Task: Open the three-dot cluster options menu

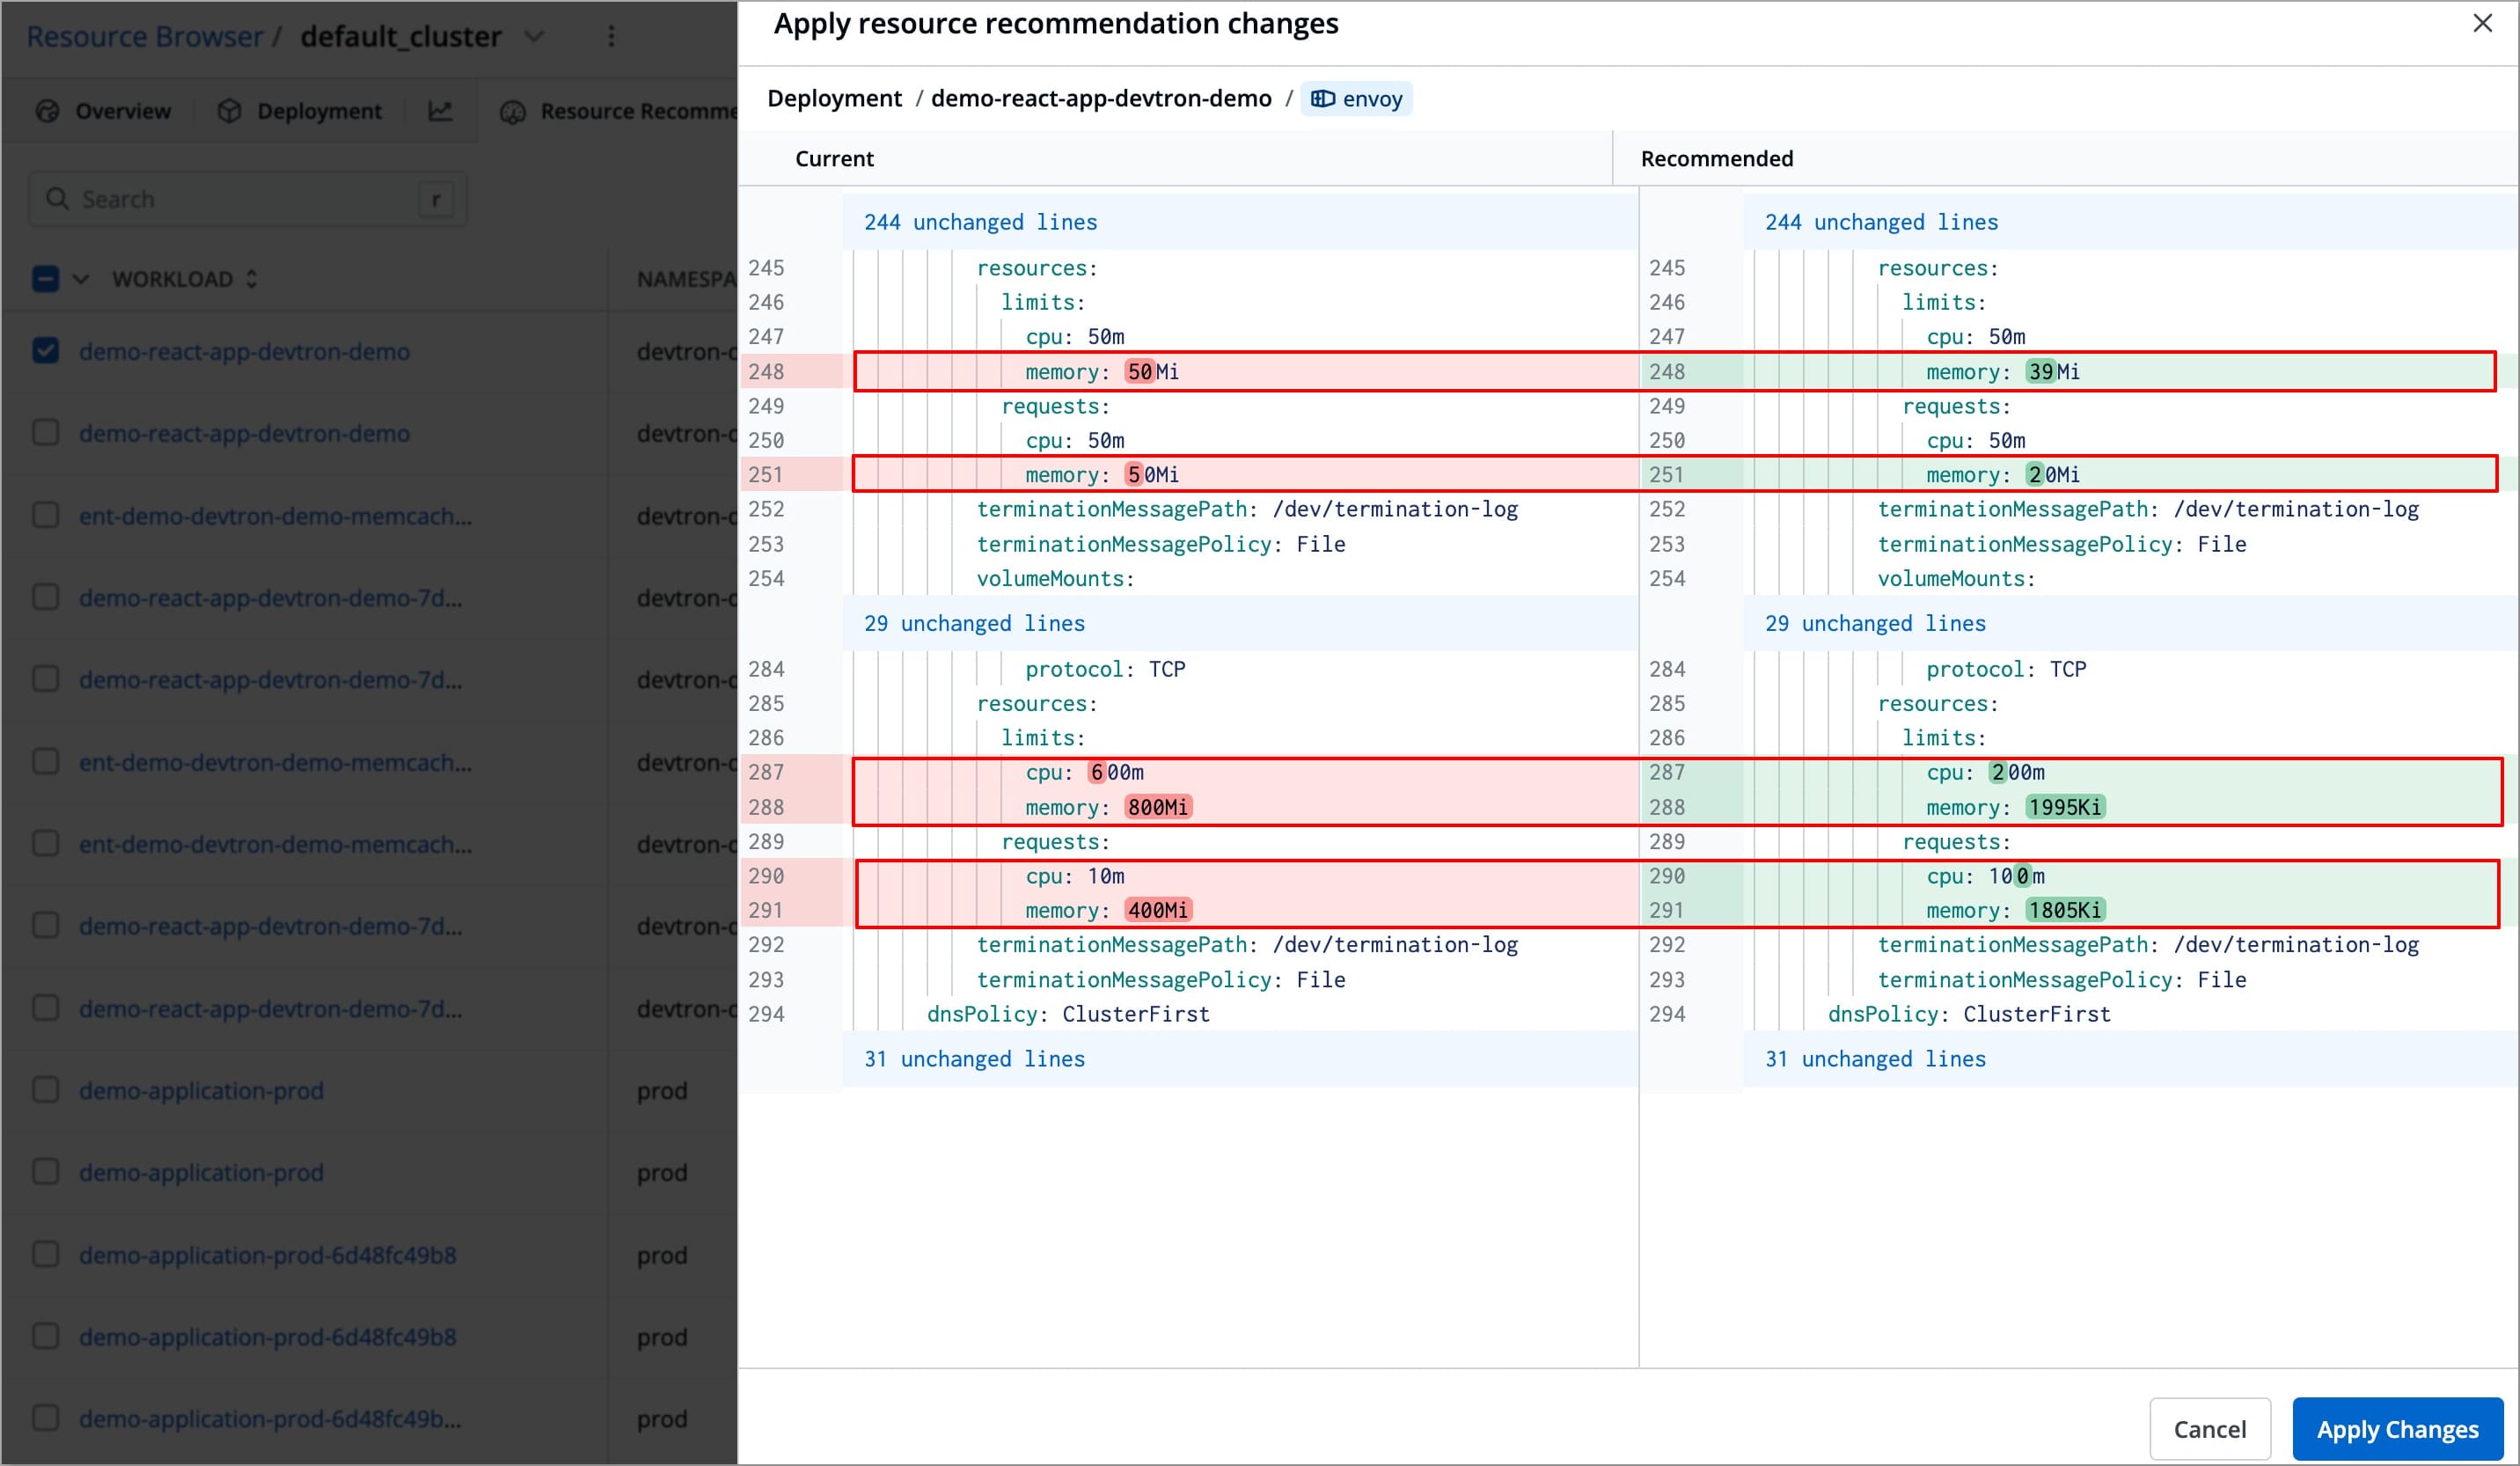Action: (x=611, y=37)
